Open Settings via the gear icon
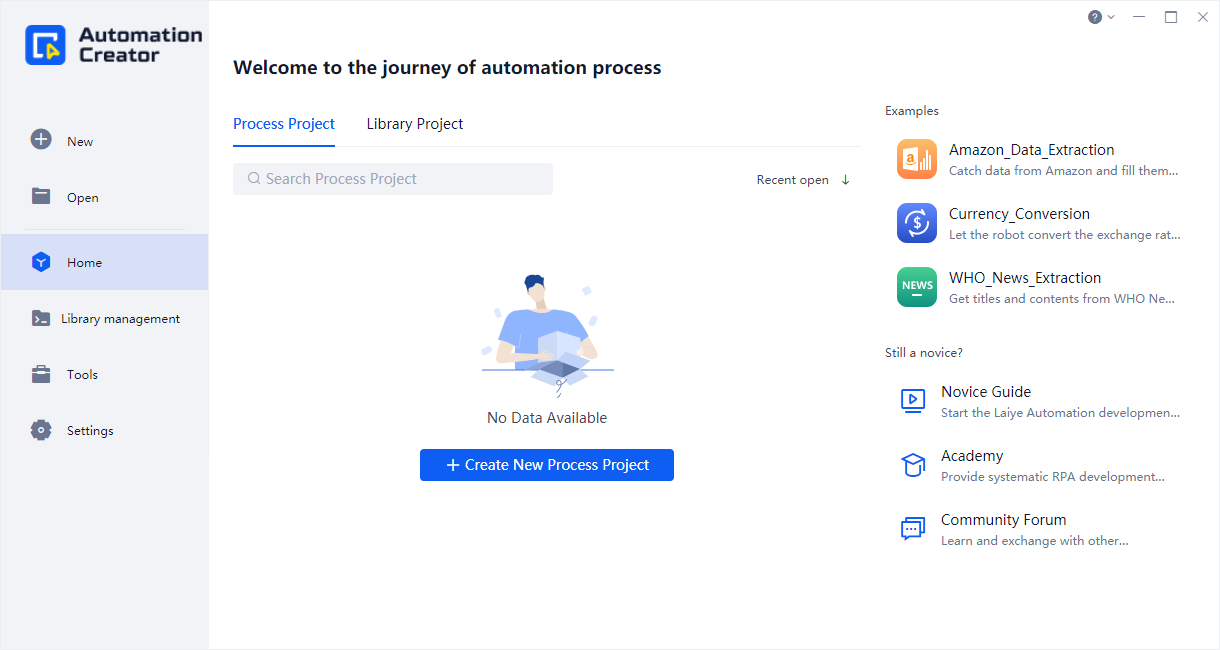The height and width of the screenshot is (650, 1220). 41,430
